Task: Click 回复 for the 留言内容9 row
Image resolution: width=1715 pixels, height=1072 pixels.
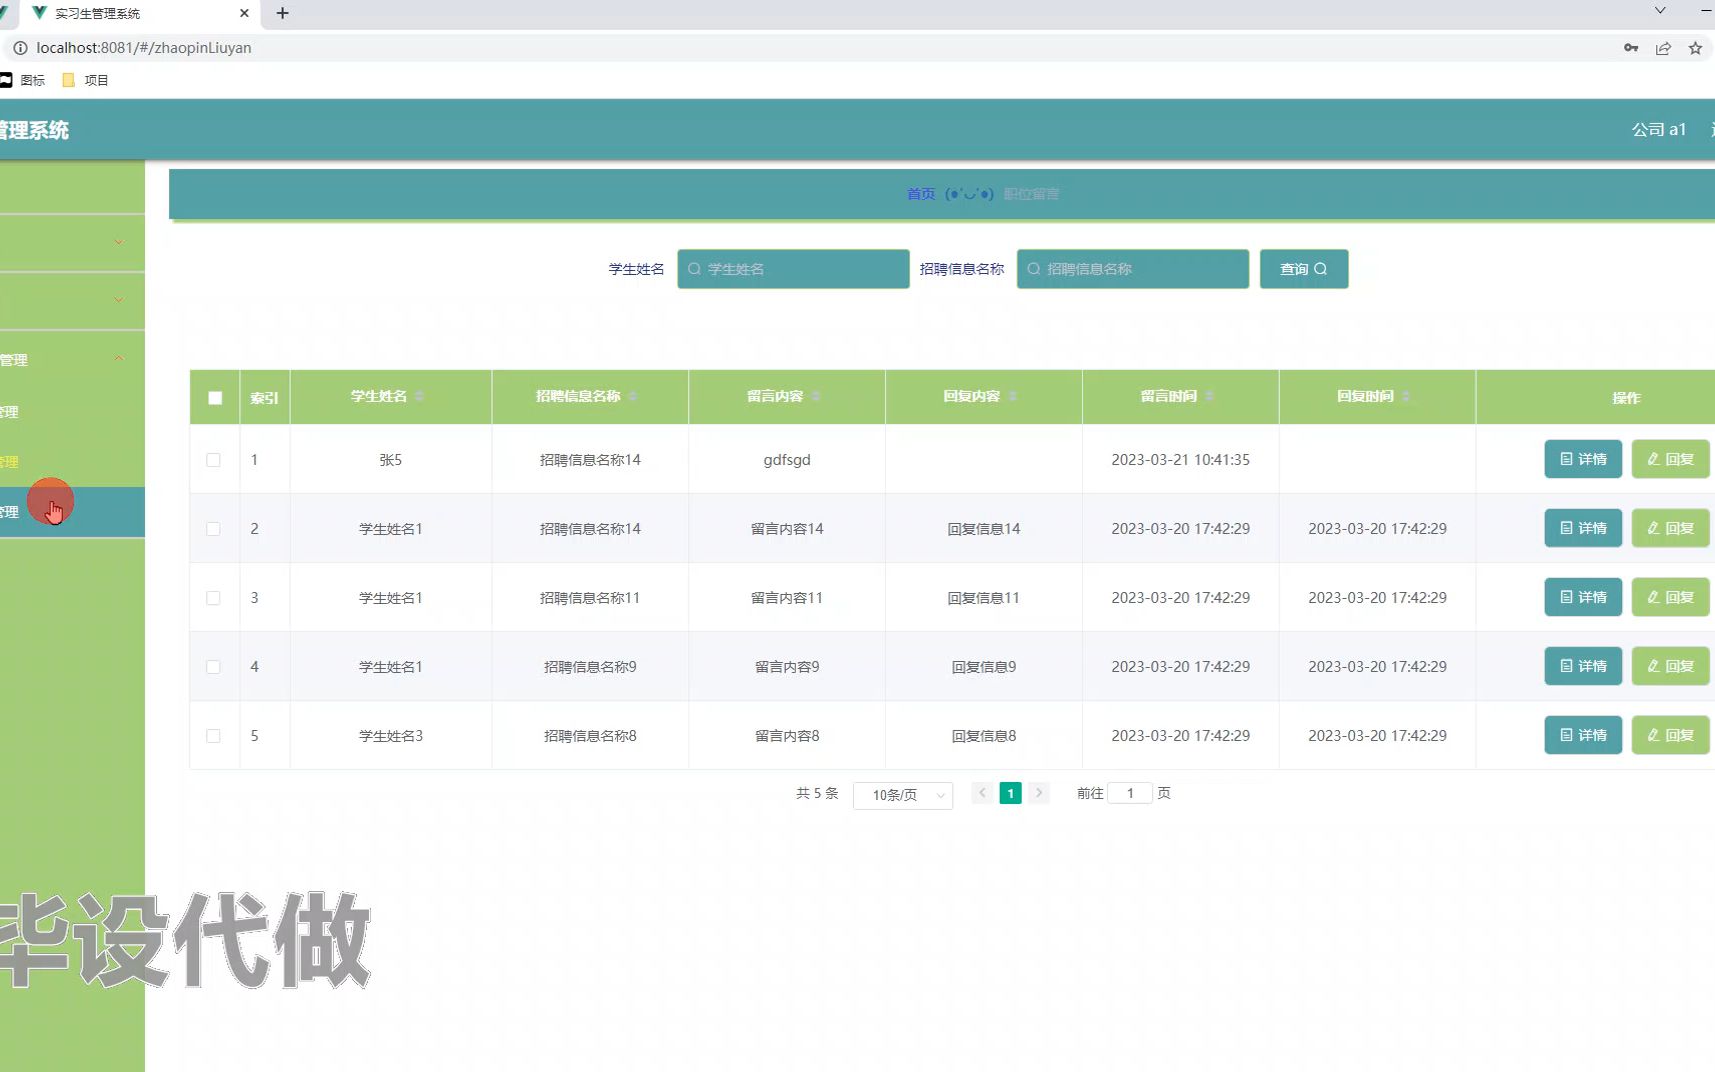Action: point(1670,666)
